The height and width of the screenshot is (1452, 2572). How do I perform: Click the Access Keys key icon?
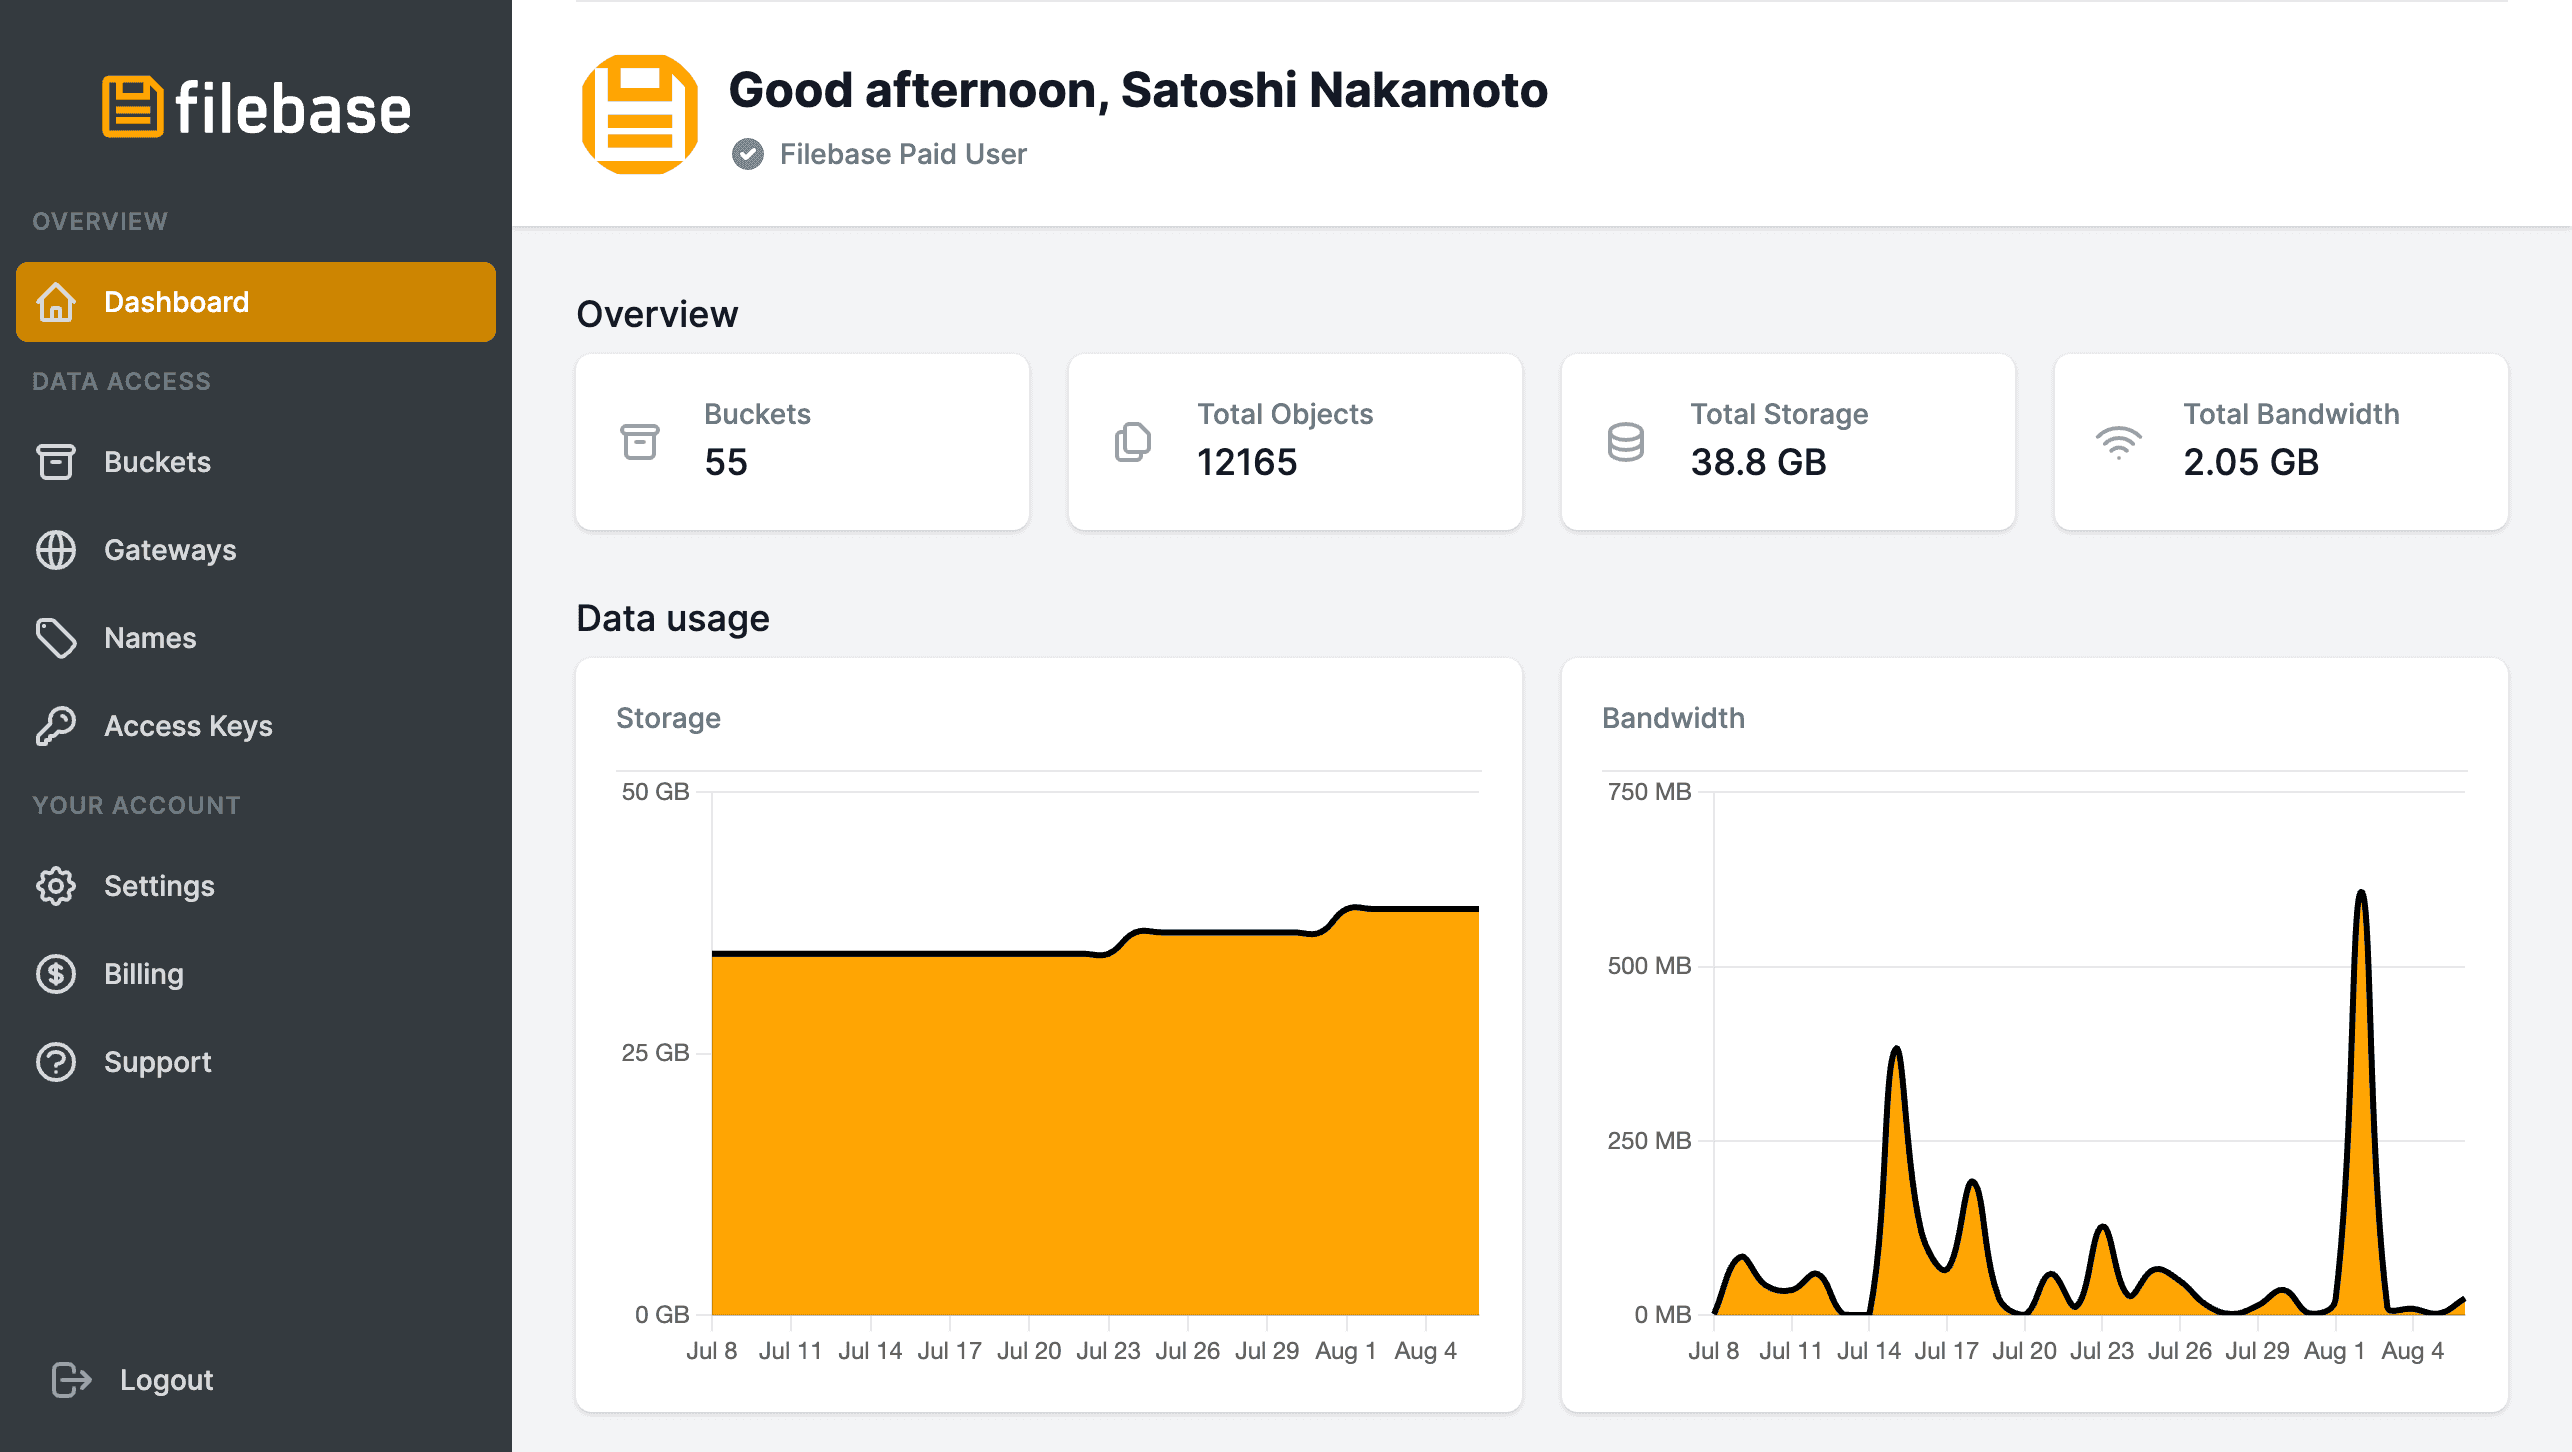[x=57, y=724]
